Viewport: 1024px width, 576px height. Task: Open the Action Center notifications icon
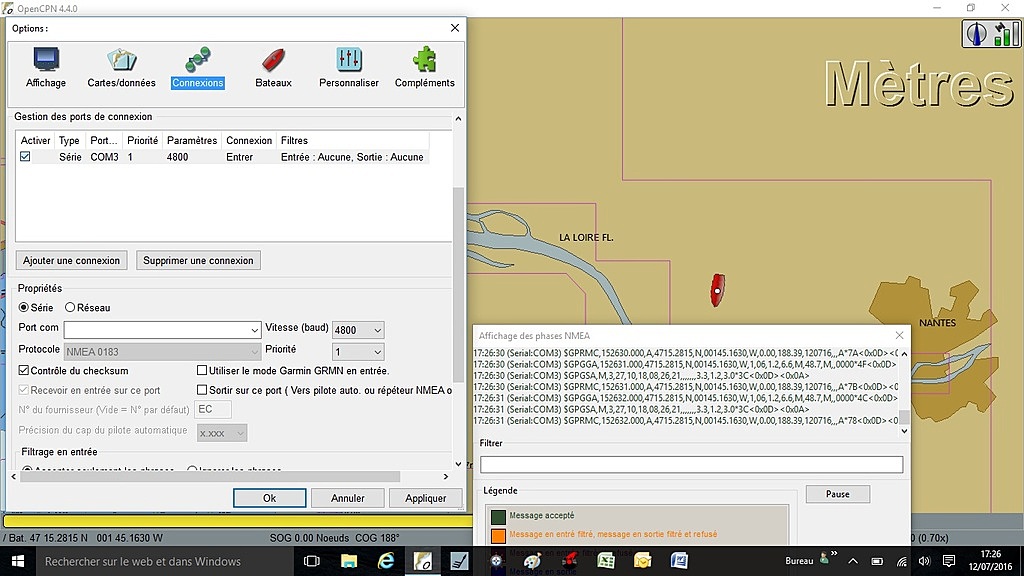click(x=949, y=561)
